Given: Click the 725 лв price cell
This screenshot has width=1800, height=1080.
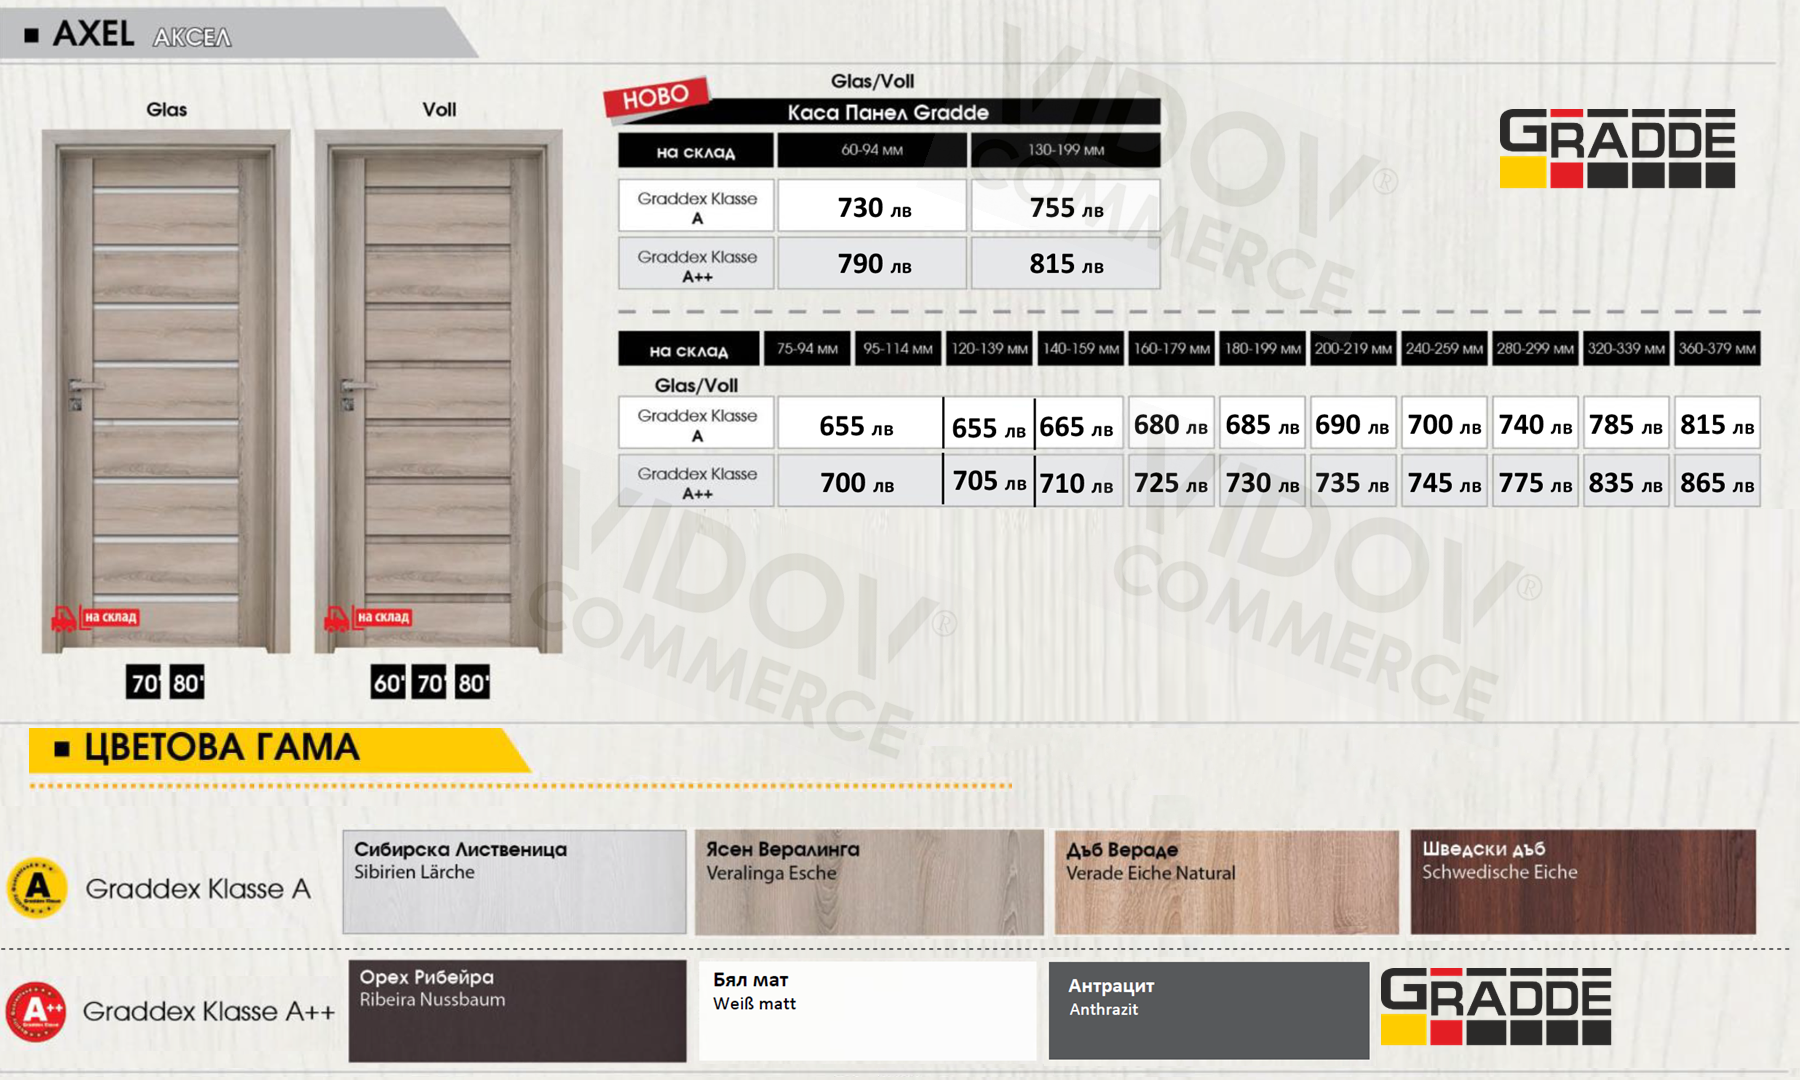Looking at the screenshot, I should (x=1172, y=481).
